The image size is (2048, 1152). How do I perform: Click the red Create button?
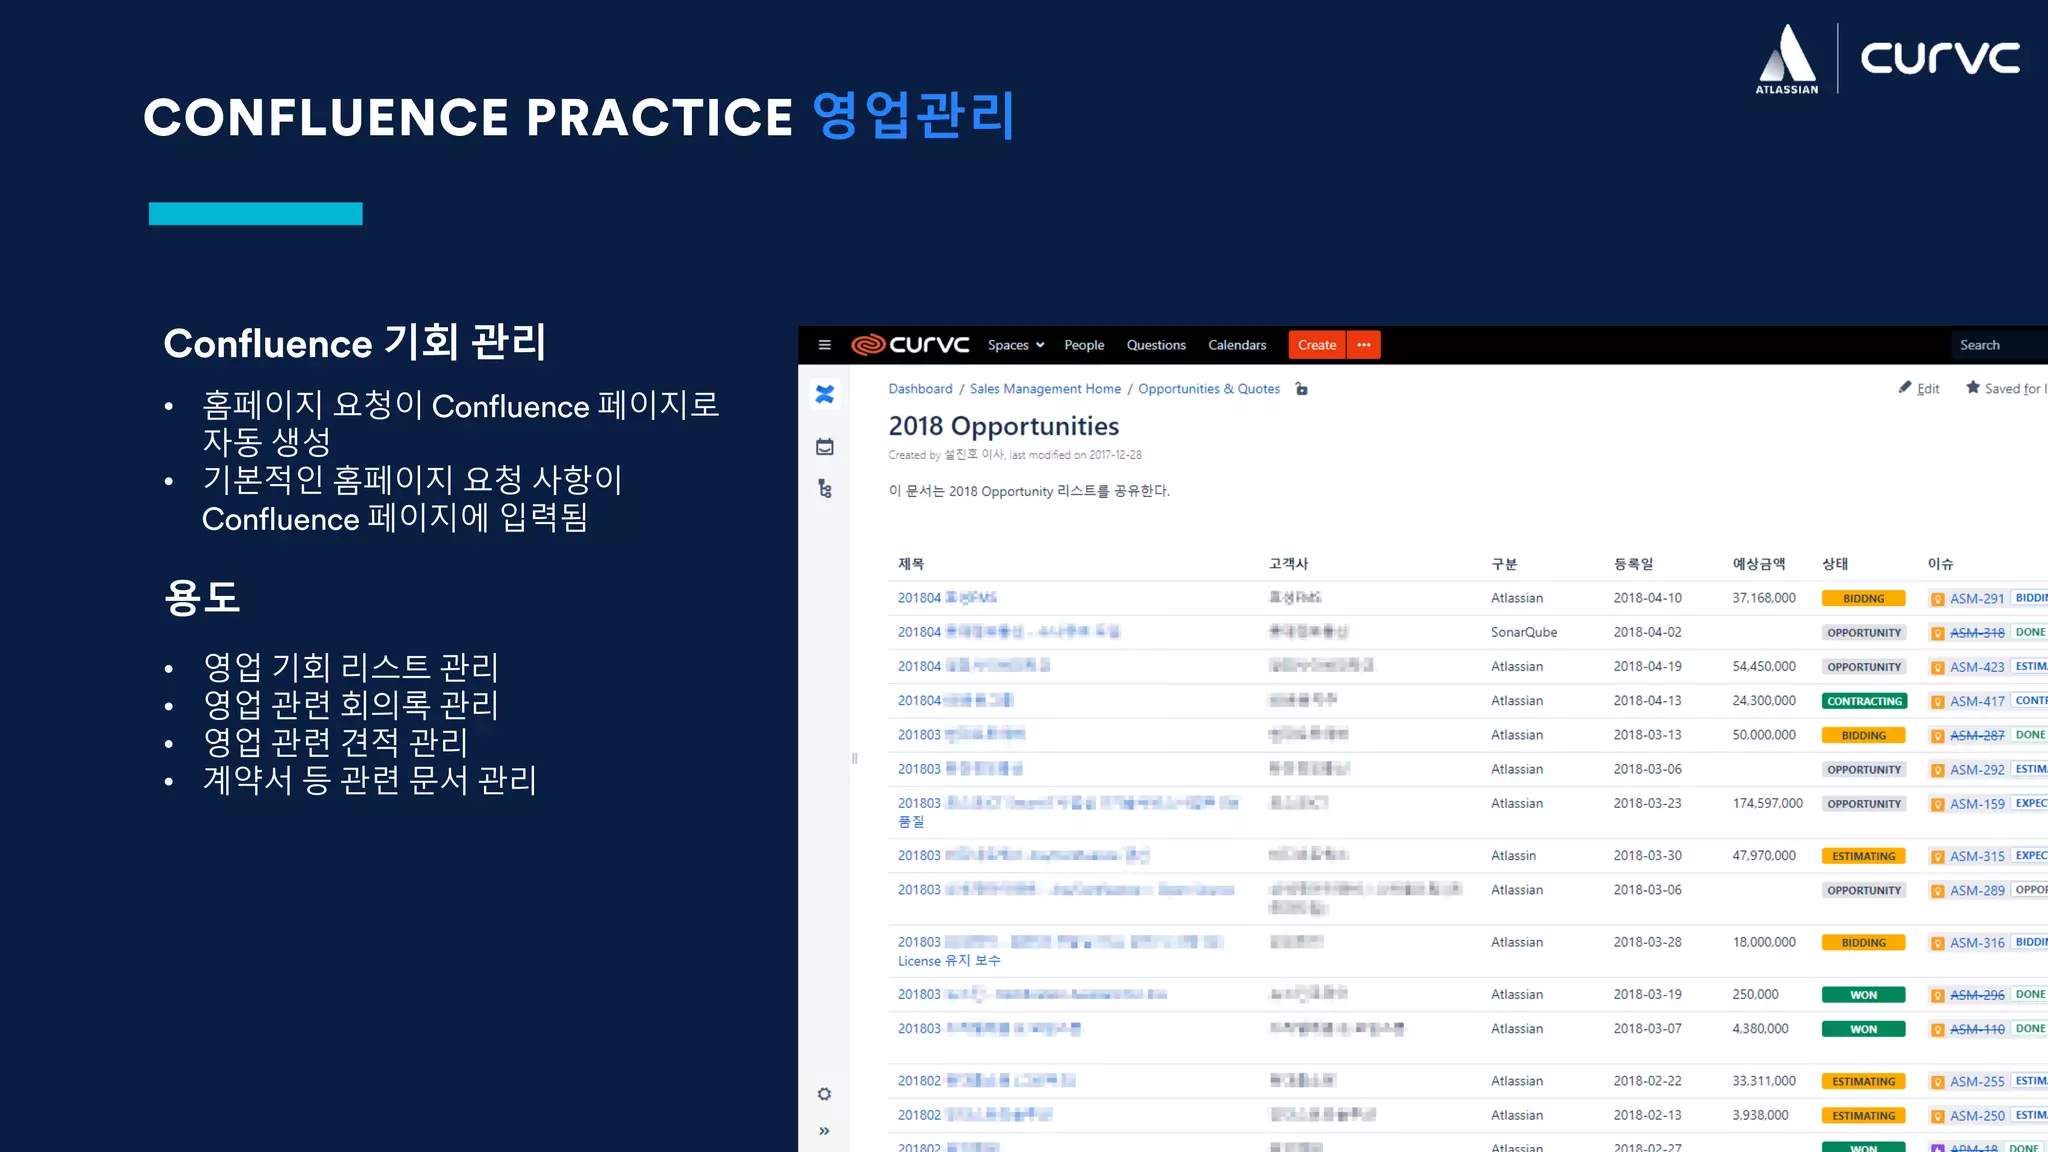1317,345
